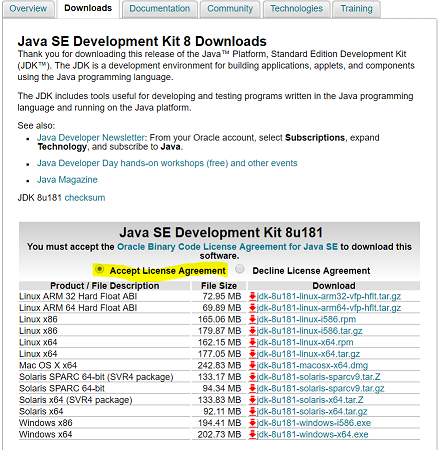Download jdk-8u181-solaris-x64.tar.Z file link
440x450 pixels.
[310, 400]
